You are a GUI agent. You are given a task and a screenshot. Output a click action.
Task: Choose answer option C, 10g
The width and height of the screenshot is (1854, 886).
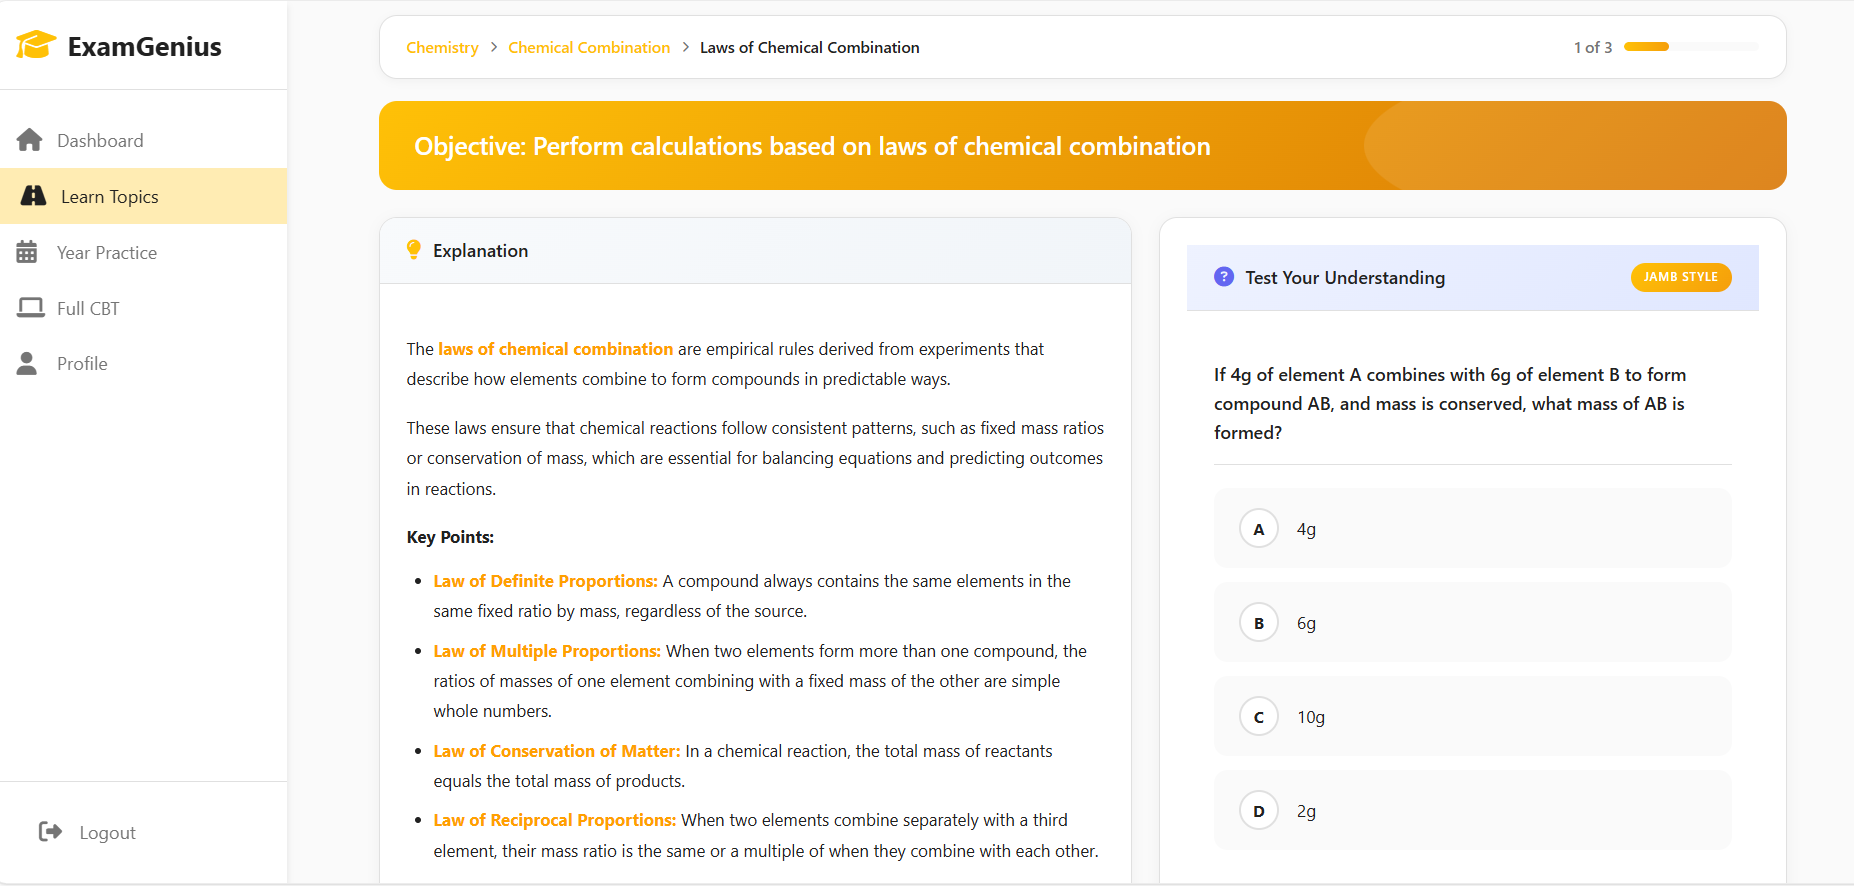(1472, 716)
